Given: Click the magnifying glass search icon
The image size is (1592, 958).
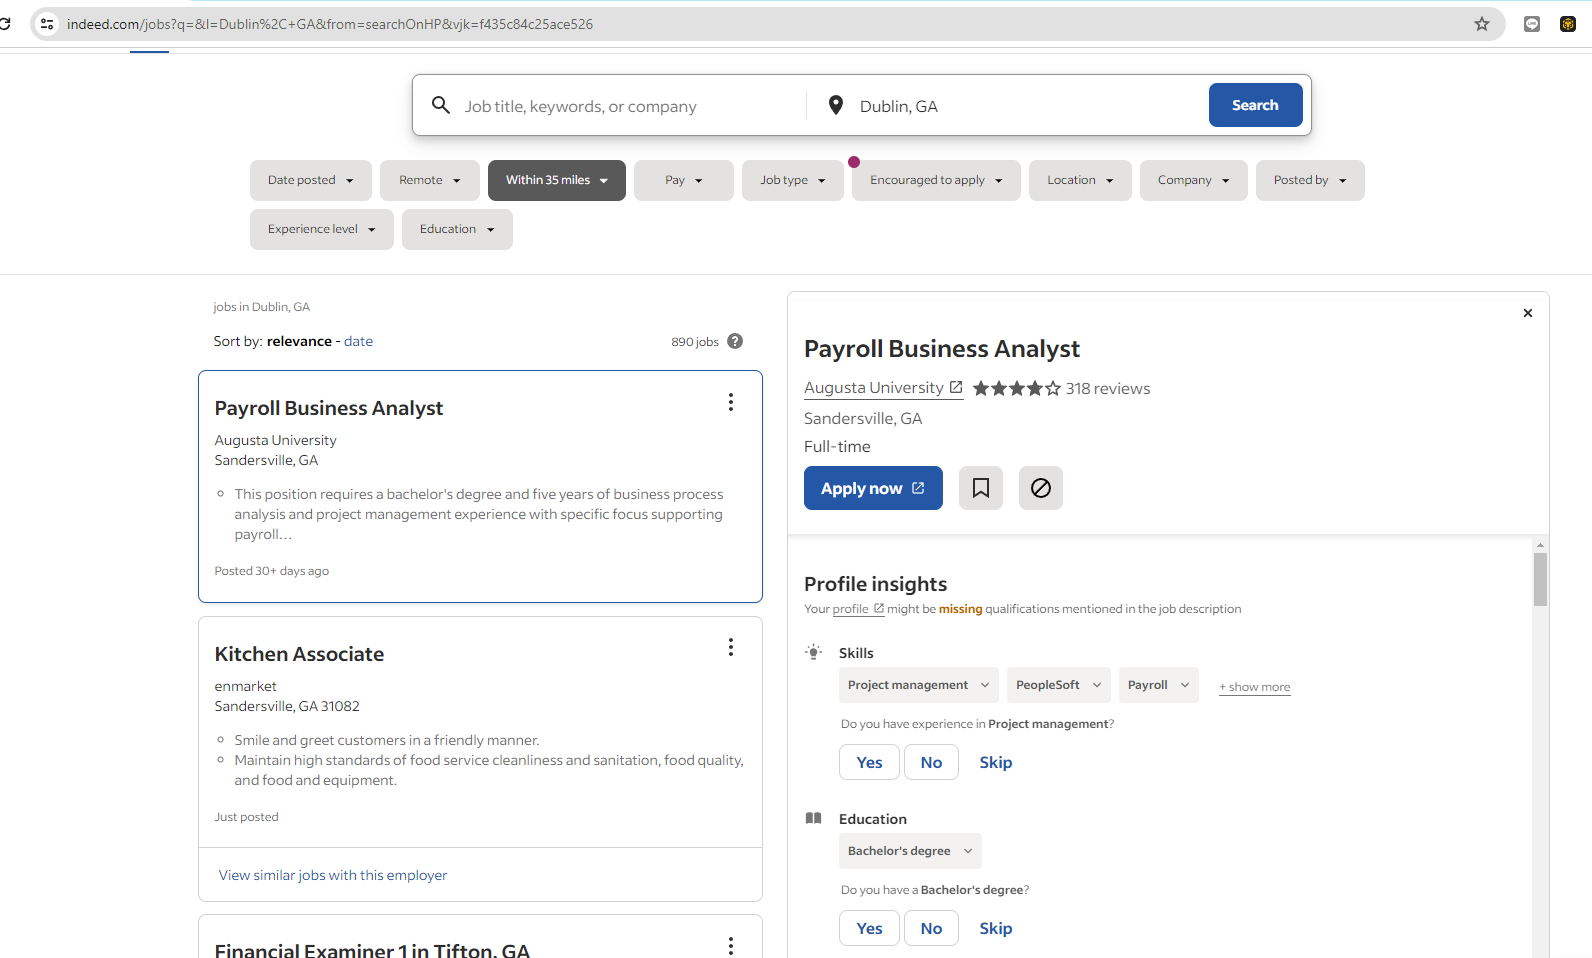Looking at the screenshot, I should [x=440, y=105].
